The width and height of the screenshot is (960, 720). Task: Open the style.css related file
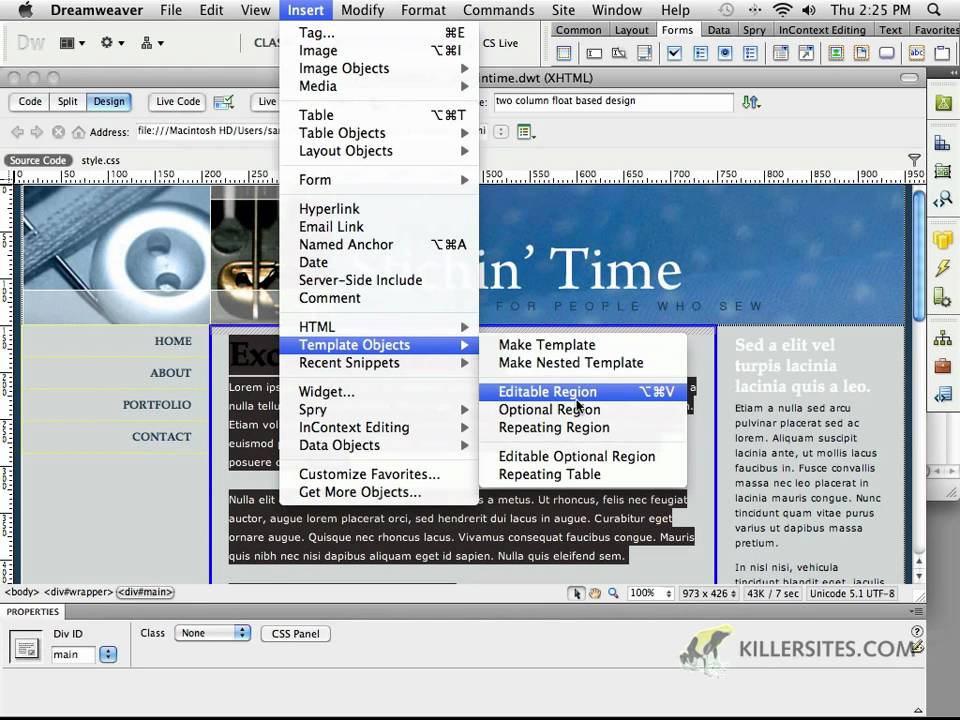[100, 160]
